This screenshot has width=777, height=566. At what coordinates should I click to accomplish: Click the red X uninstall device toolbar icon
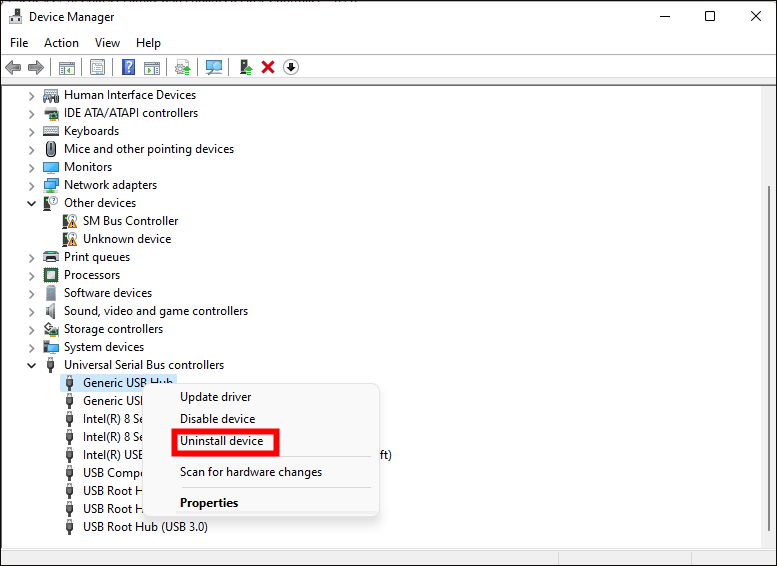point(268,67)
